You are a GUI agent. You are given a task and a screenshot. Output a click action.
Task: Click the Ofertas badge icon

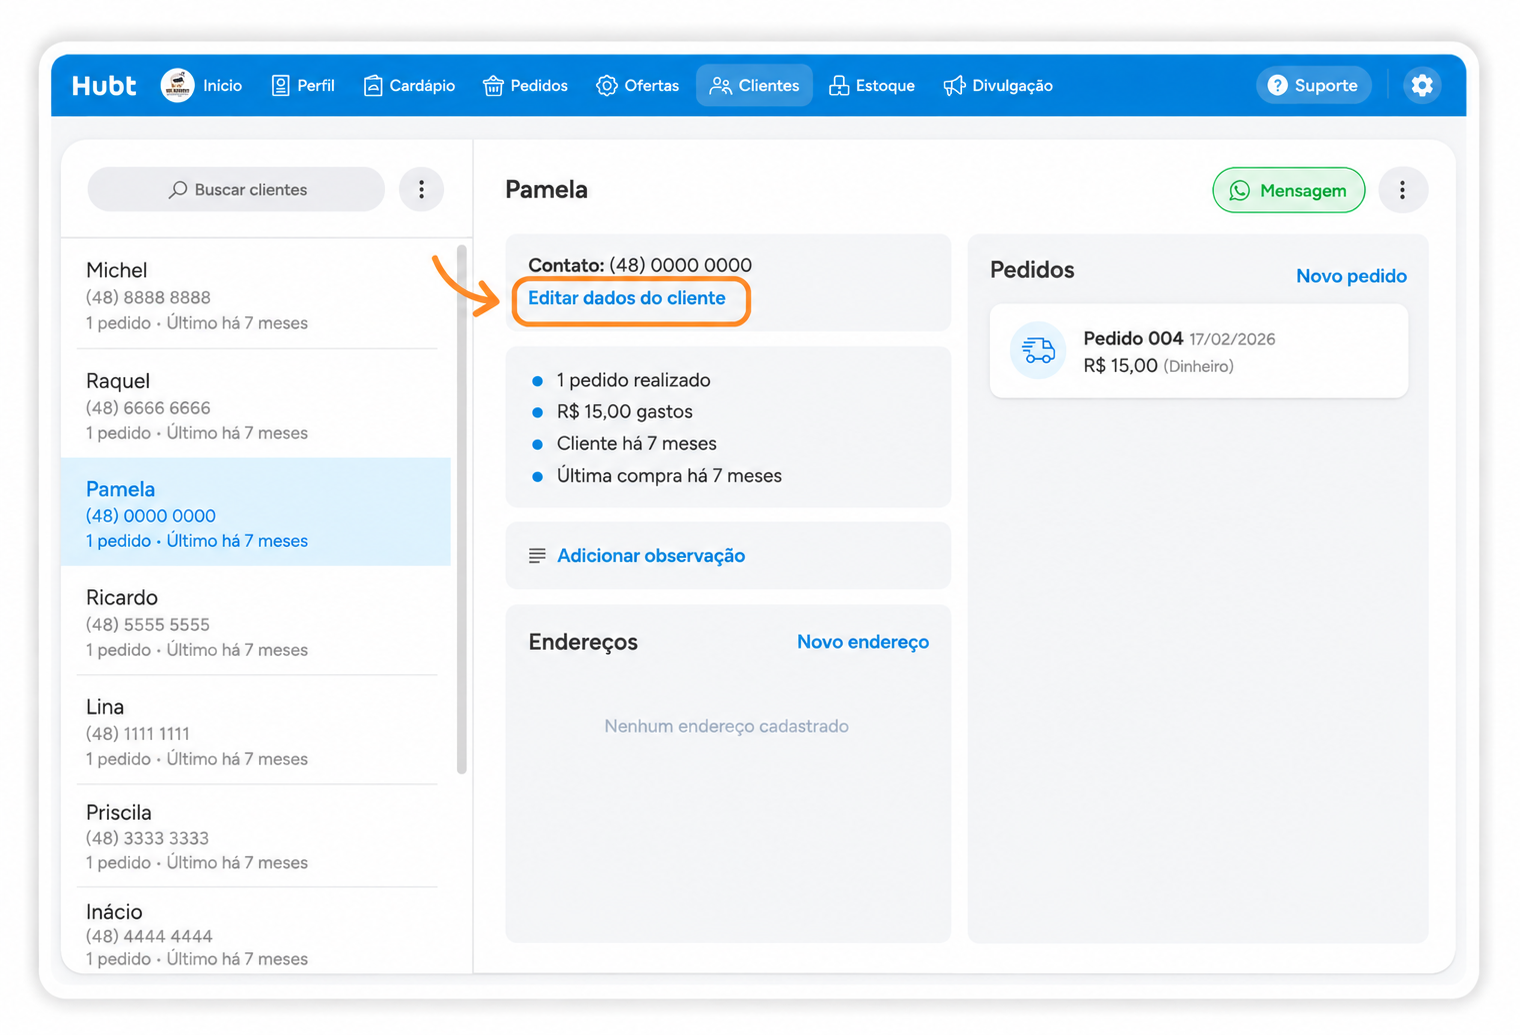click(x=607, y=86)
